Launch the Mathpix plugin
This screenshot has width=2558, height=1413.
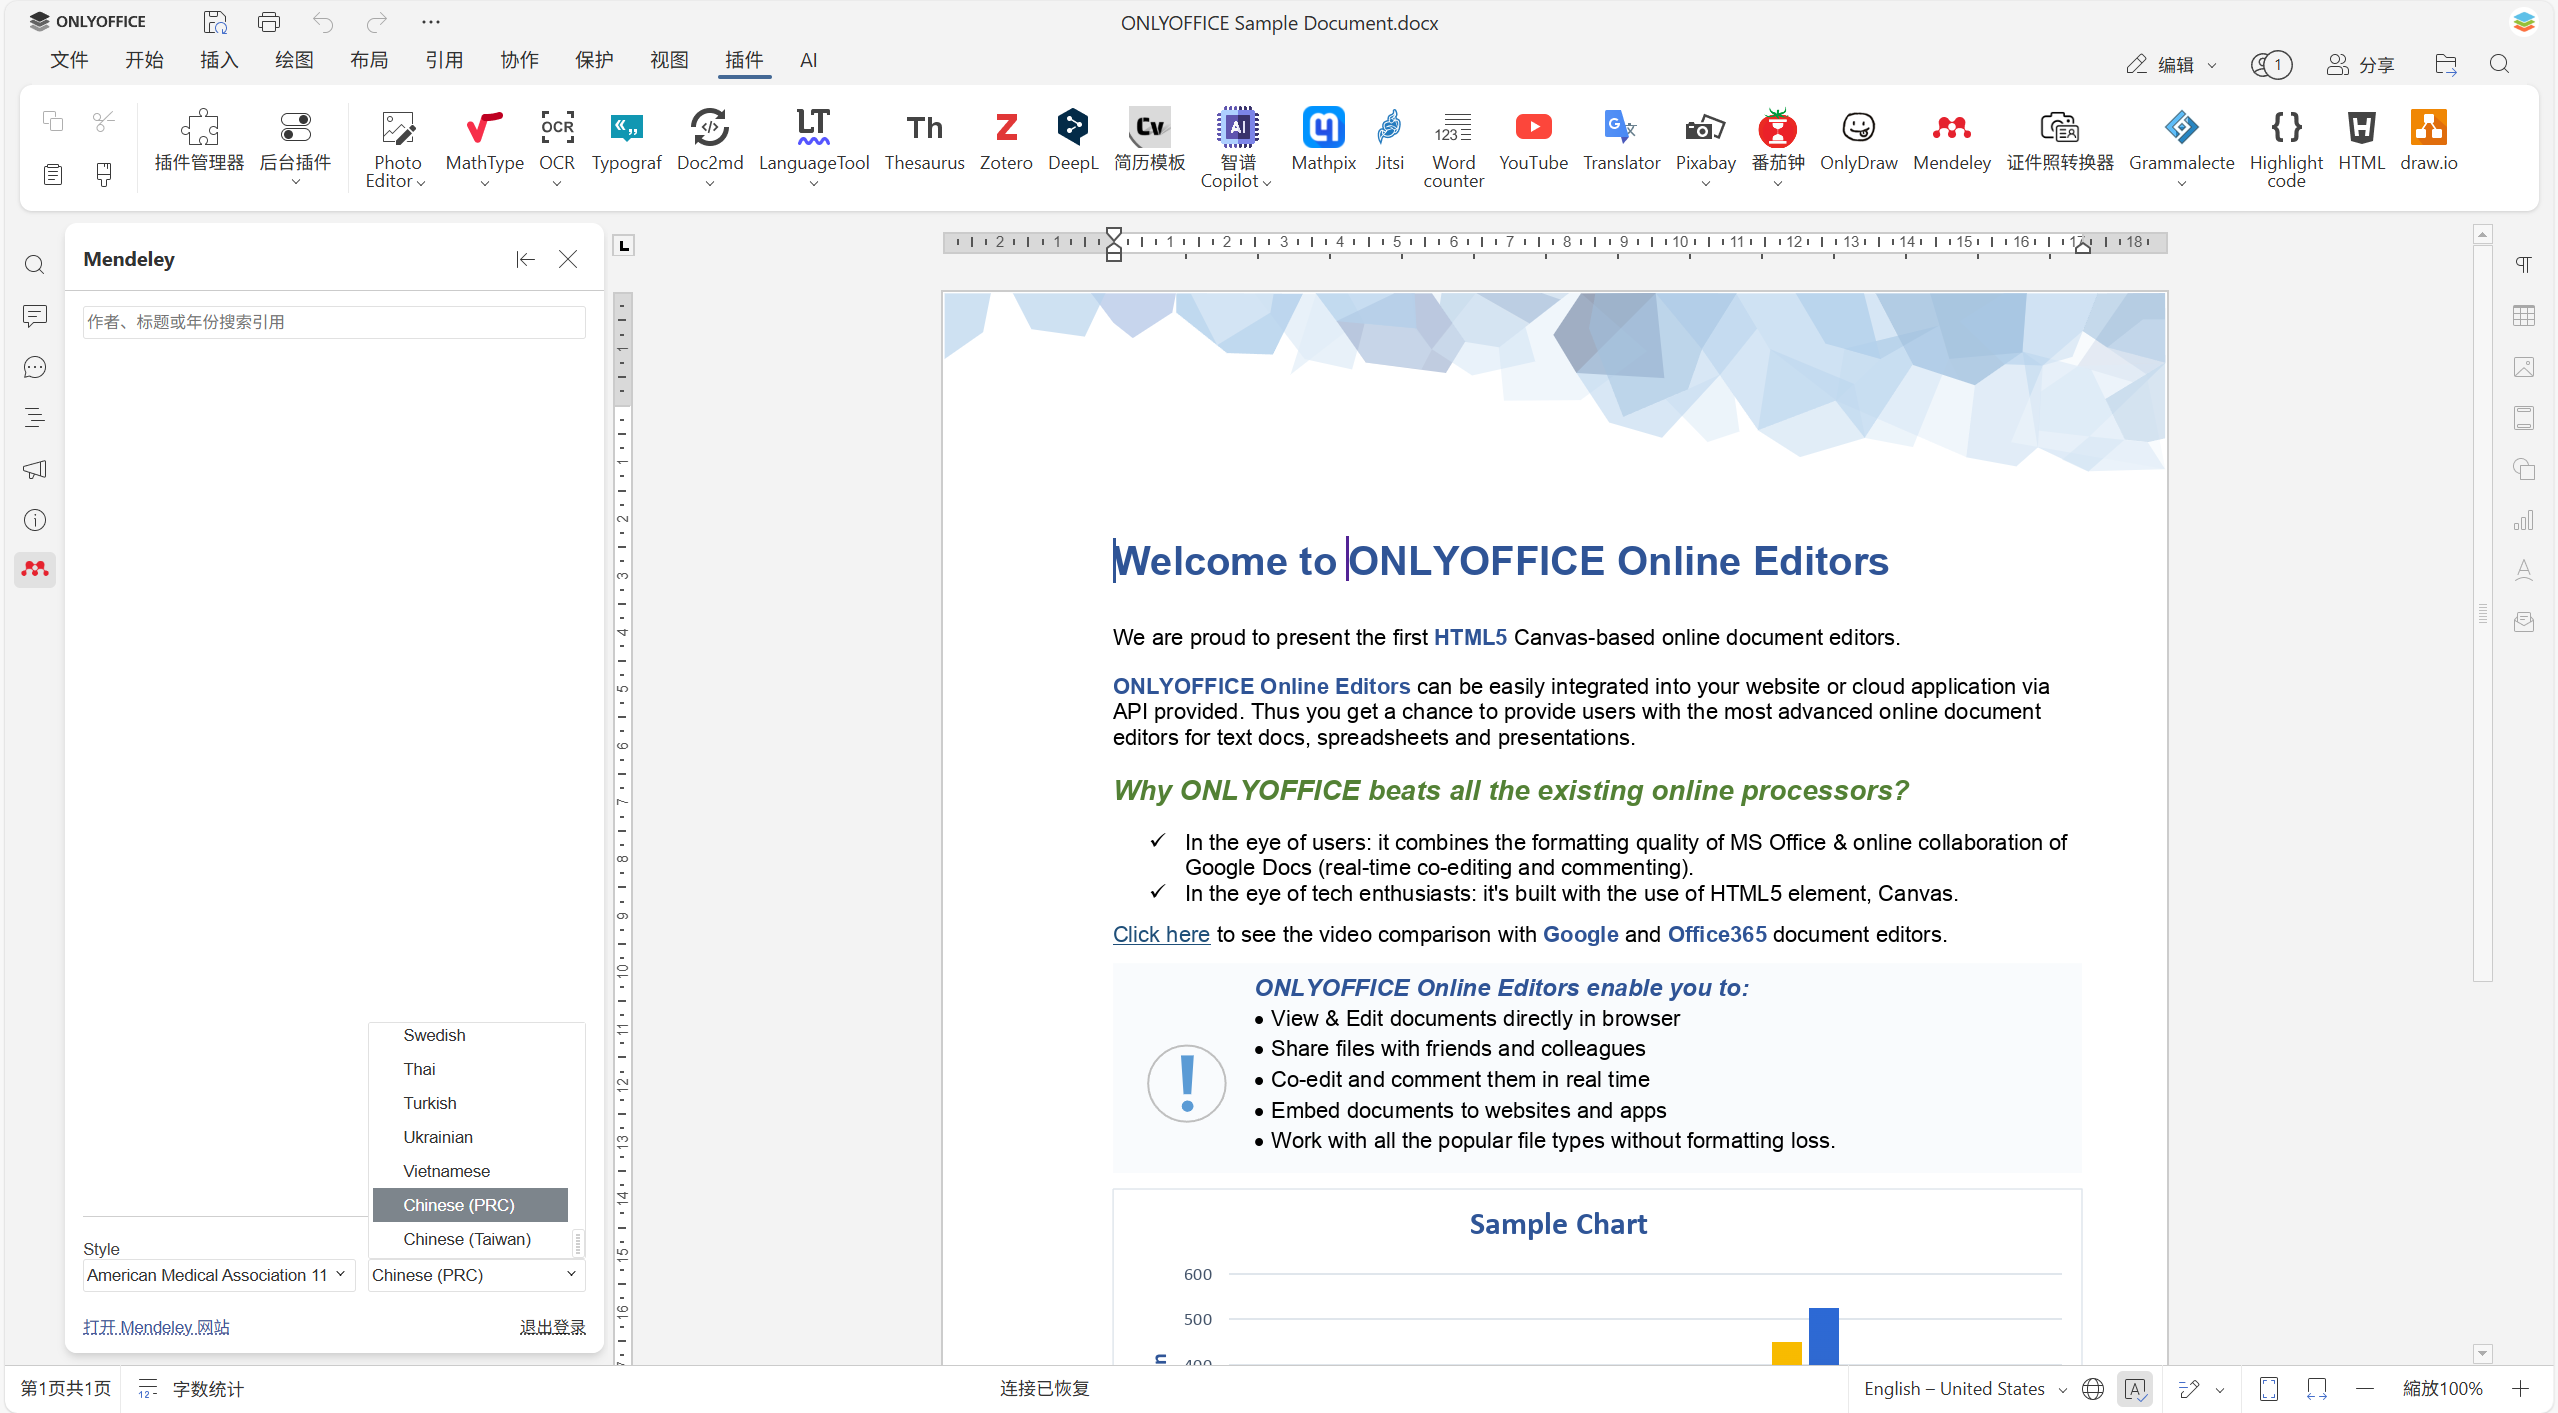click(1323, 140)
